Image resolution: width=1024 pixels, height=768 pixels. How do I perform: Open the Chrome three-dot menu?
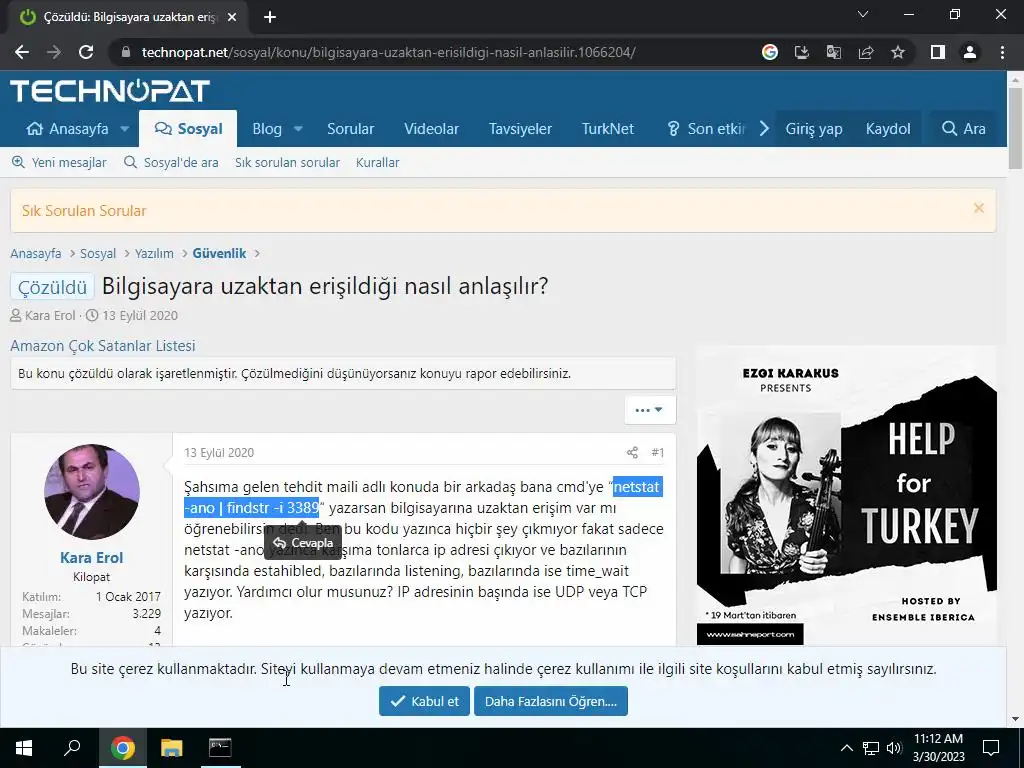[x=1002, y=52]
